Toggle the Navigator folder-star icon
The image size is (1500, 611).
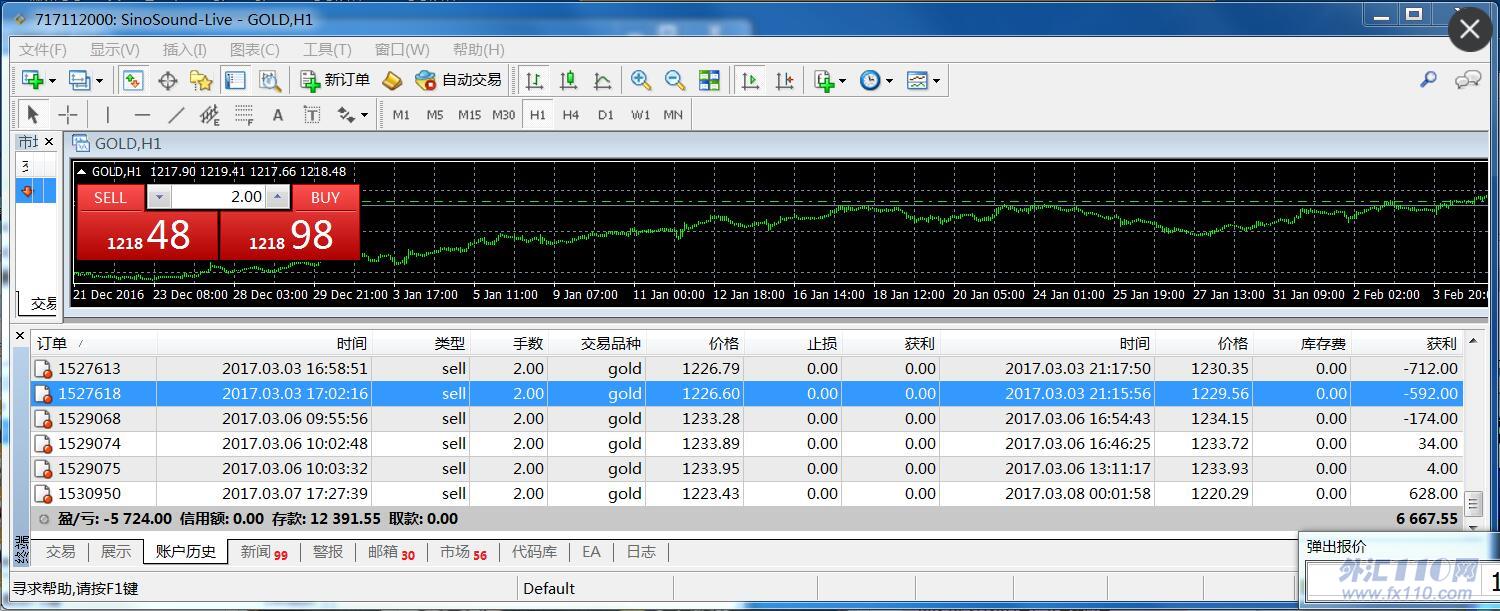201,80
